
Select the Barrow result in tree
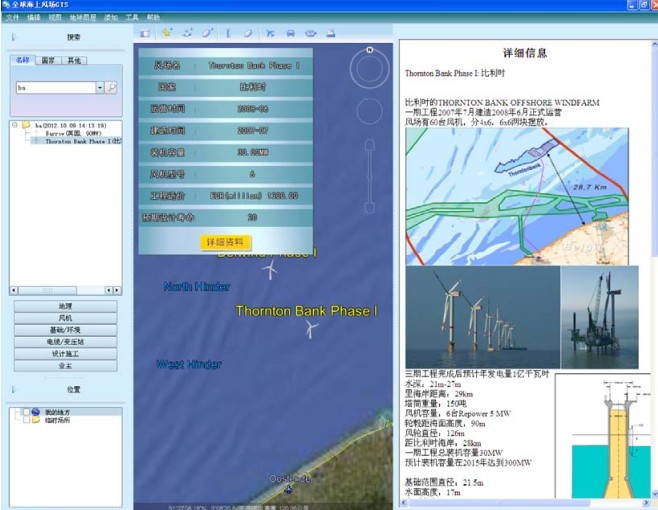(73, 133)
